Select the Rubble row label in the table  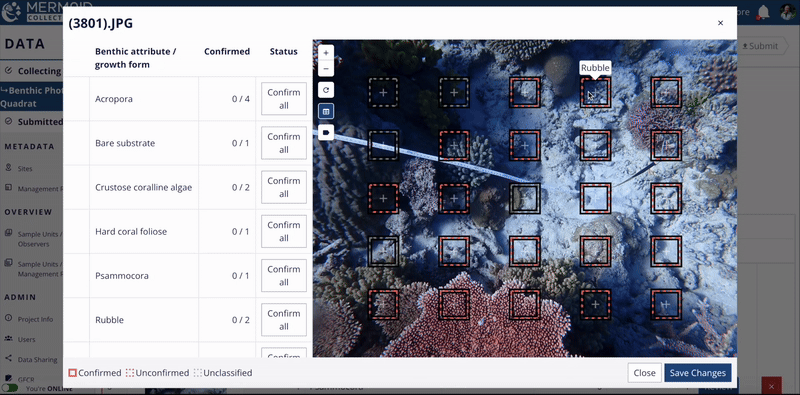pyautogui.click(x=109, y=320)
